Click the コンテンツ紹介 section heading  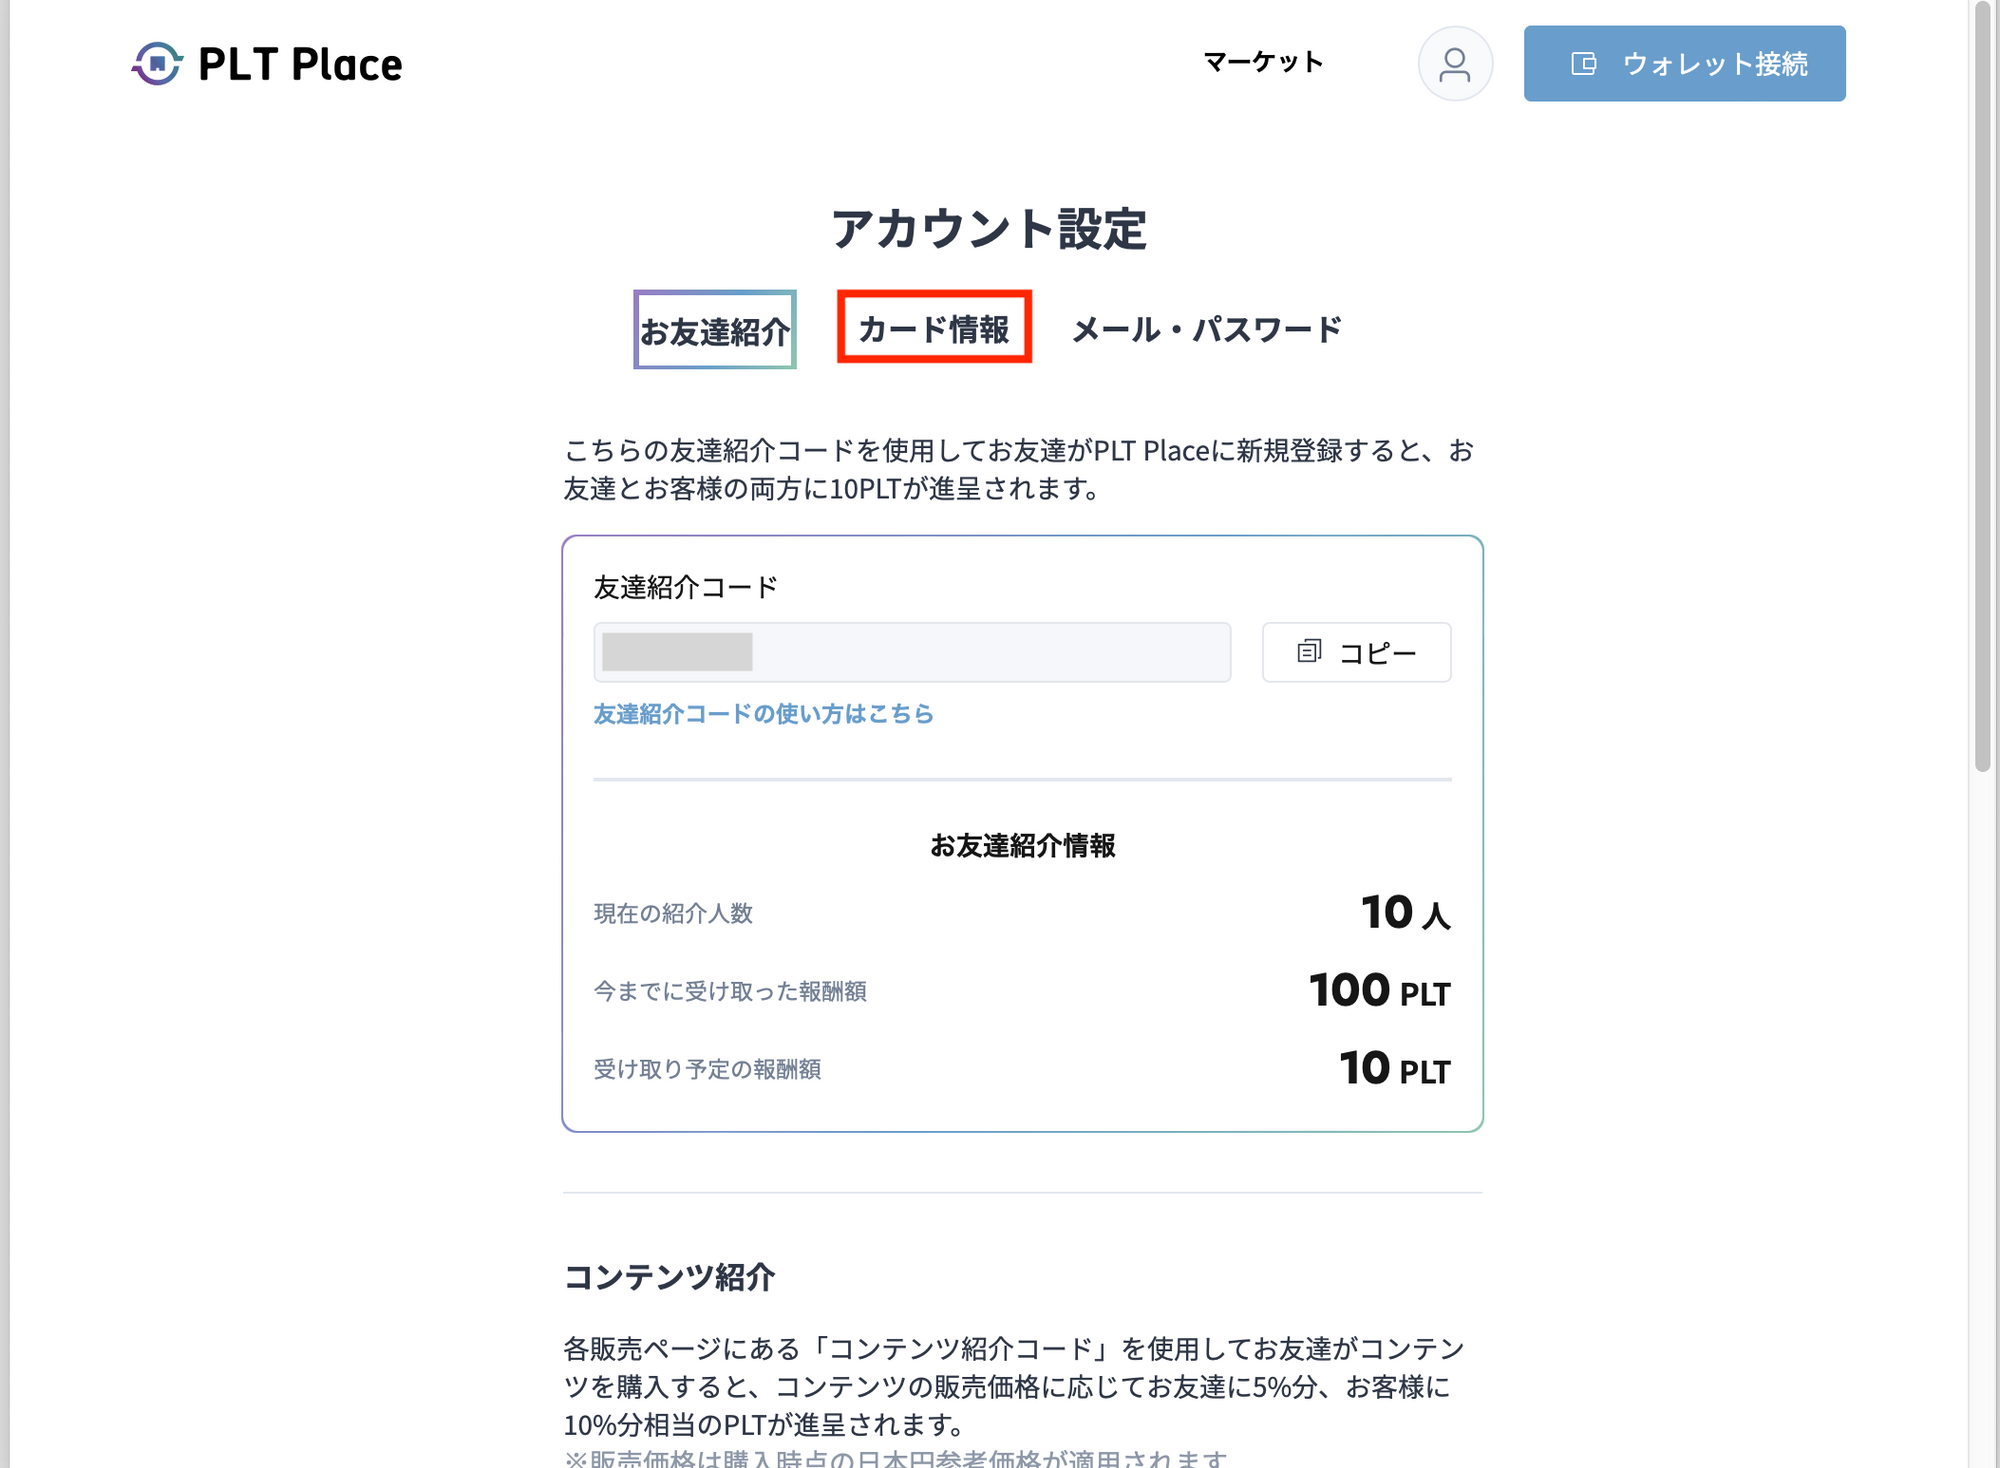click(669, 1277)
